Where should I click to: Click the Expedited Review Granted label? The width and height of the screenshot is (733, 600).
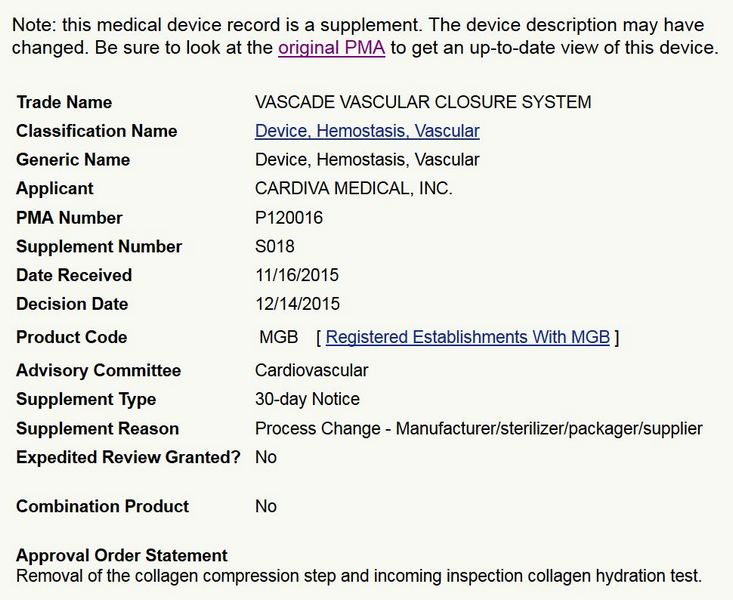click(128, 457)
